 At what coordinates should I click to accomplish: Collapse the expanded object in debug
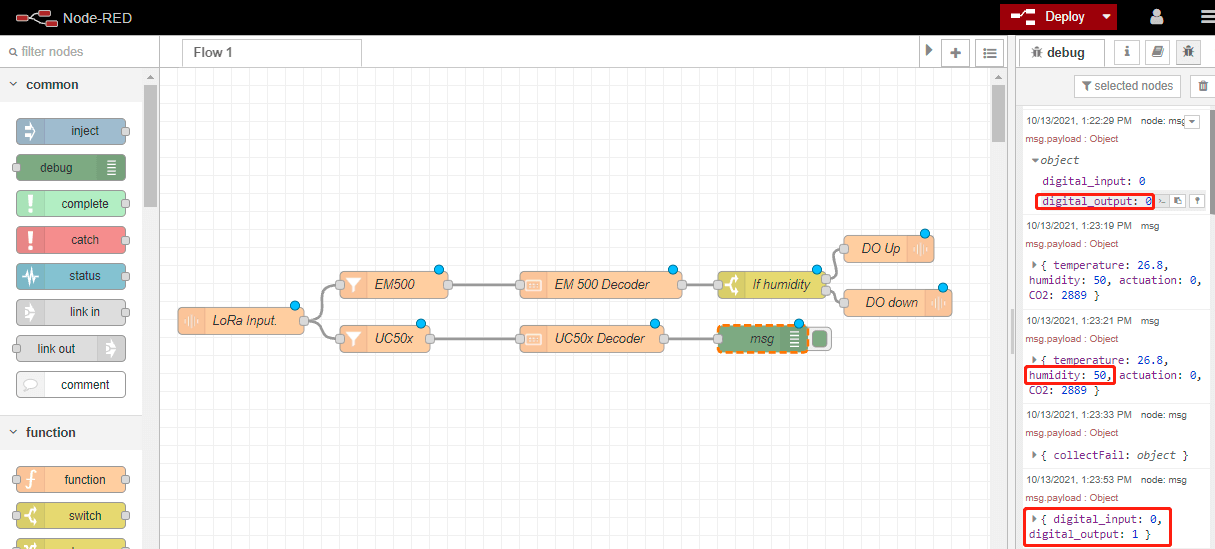(1036, 160)
